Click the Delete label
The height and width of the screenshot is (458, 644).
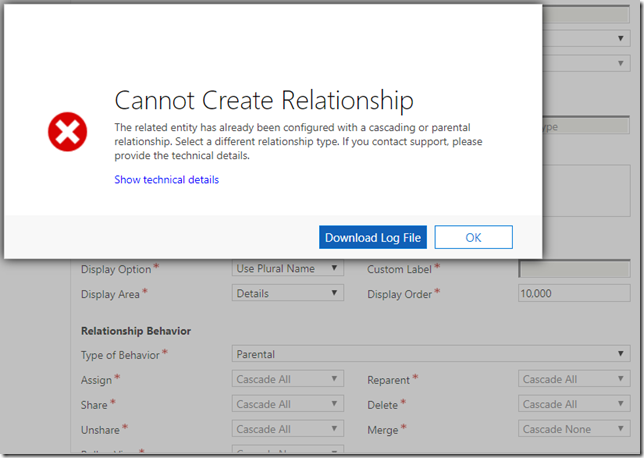coord(382,405)
